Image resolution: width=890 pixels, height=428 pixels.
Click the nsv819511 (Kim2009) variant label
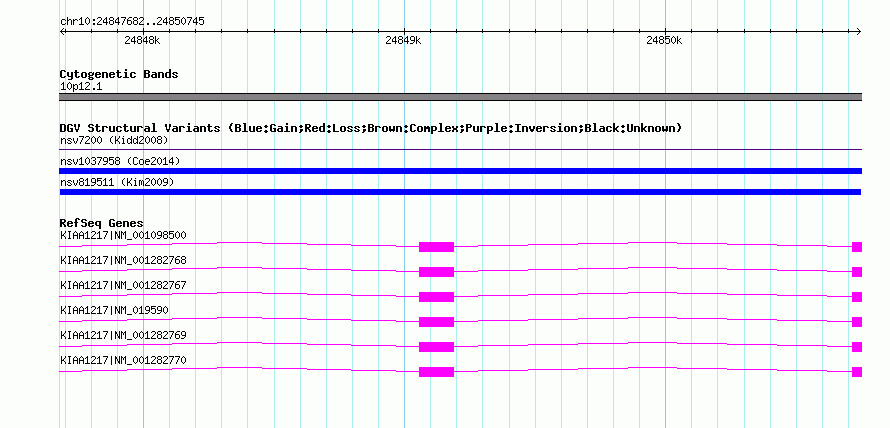pyautogui.click(x=117, y=182)
